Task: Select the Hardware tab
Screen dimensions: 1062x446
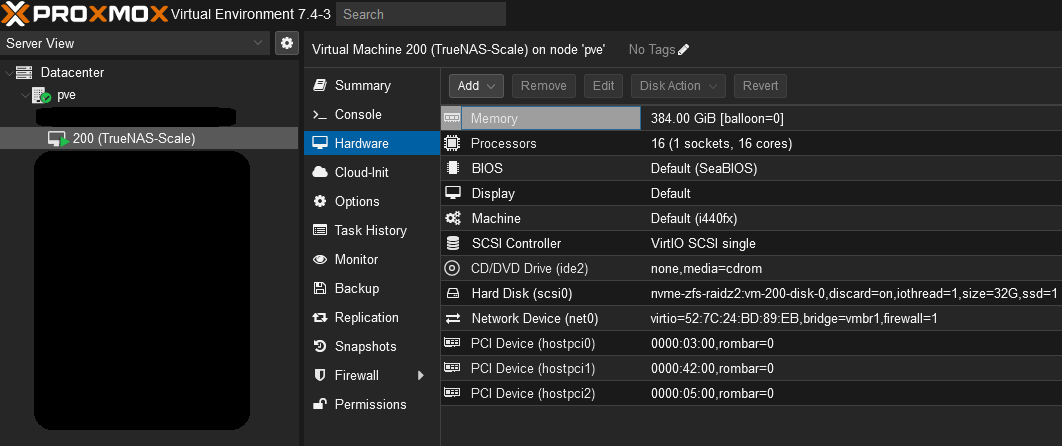Action: (x=372, y=143)
